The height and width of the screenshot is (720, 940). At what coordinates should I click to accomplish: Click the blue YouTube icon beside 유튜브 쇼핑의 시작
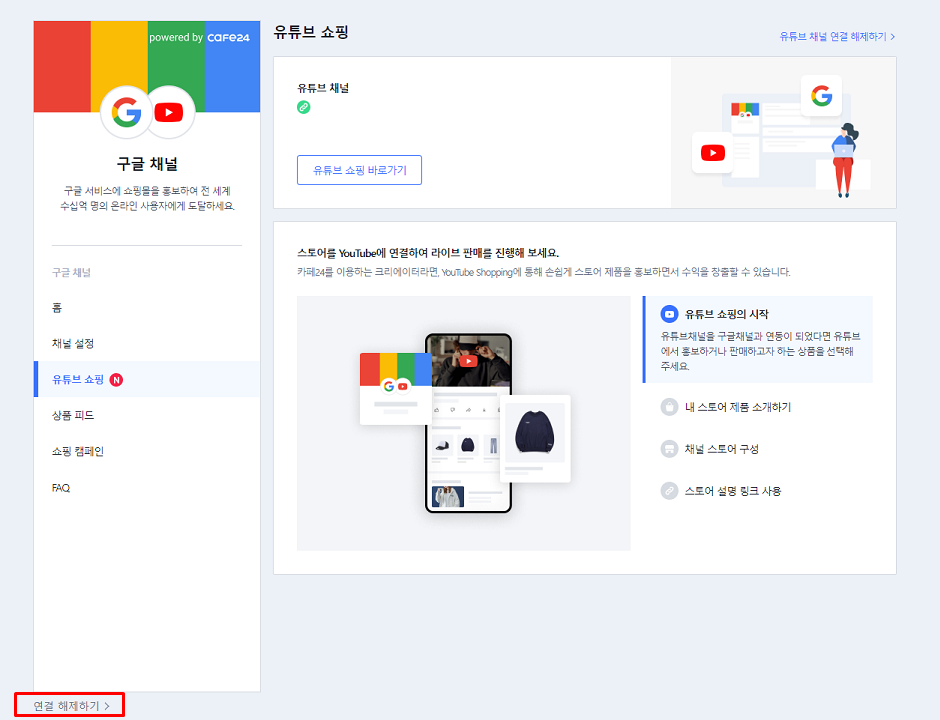(669, 314)
